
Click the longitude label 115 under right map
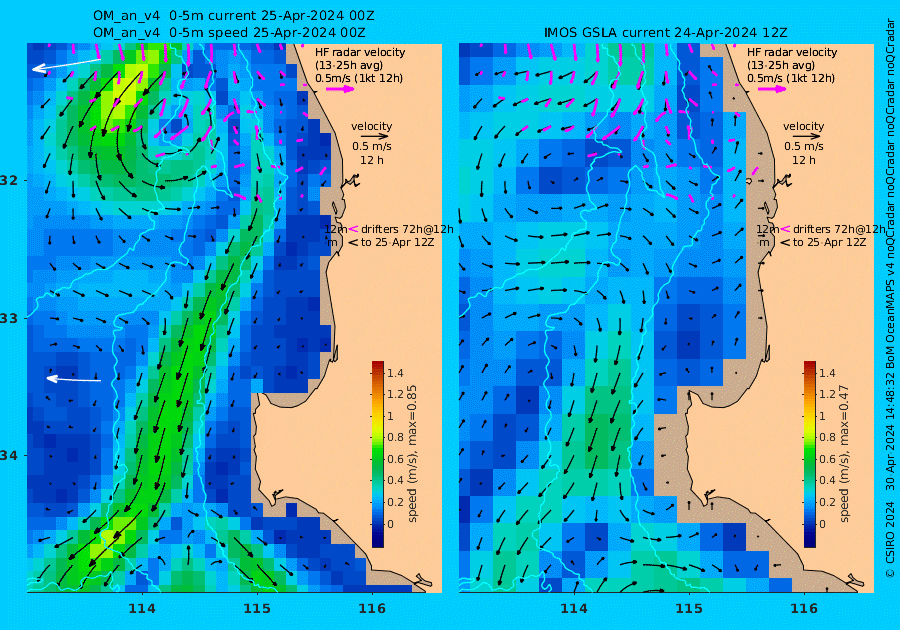[x=689, y=609]
